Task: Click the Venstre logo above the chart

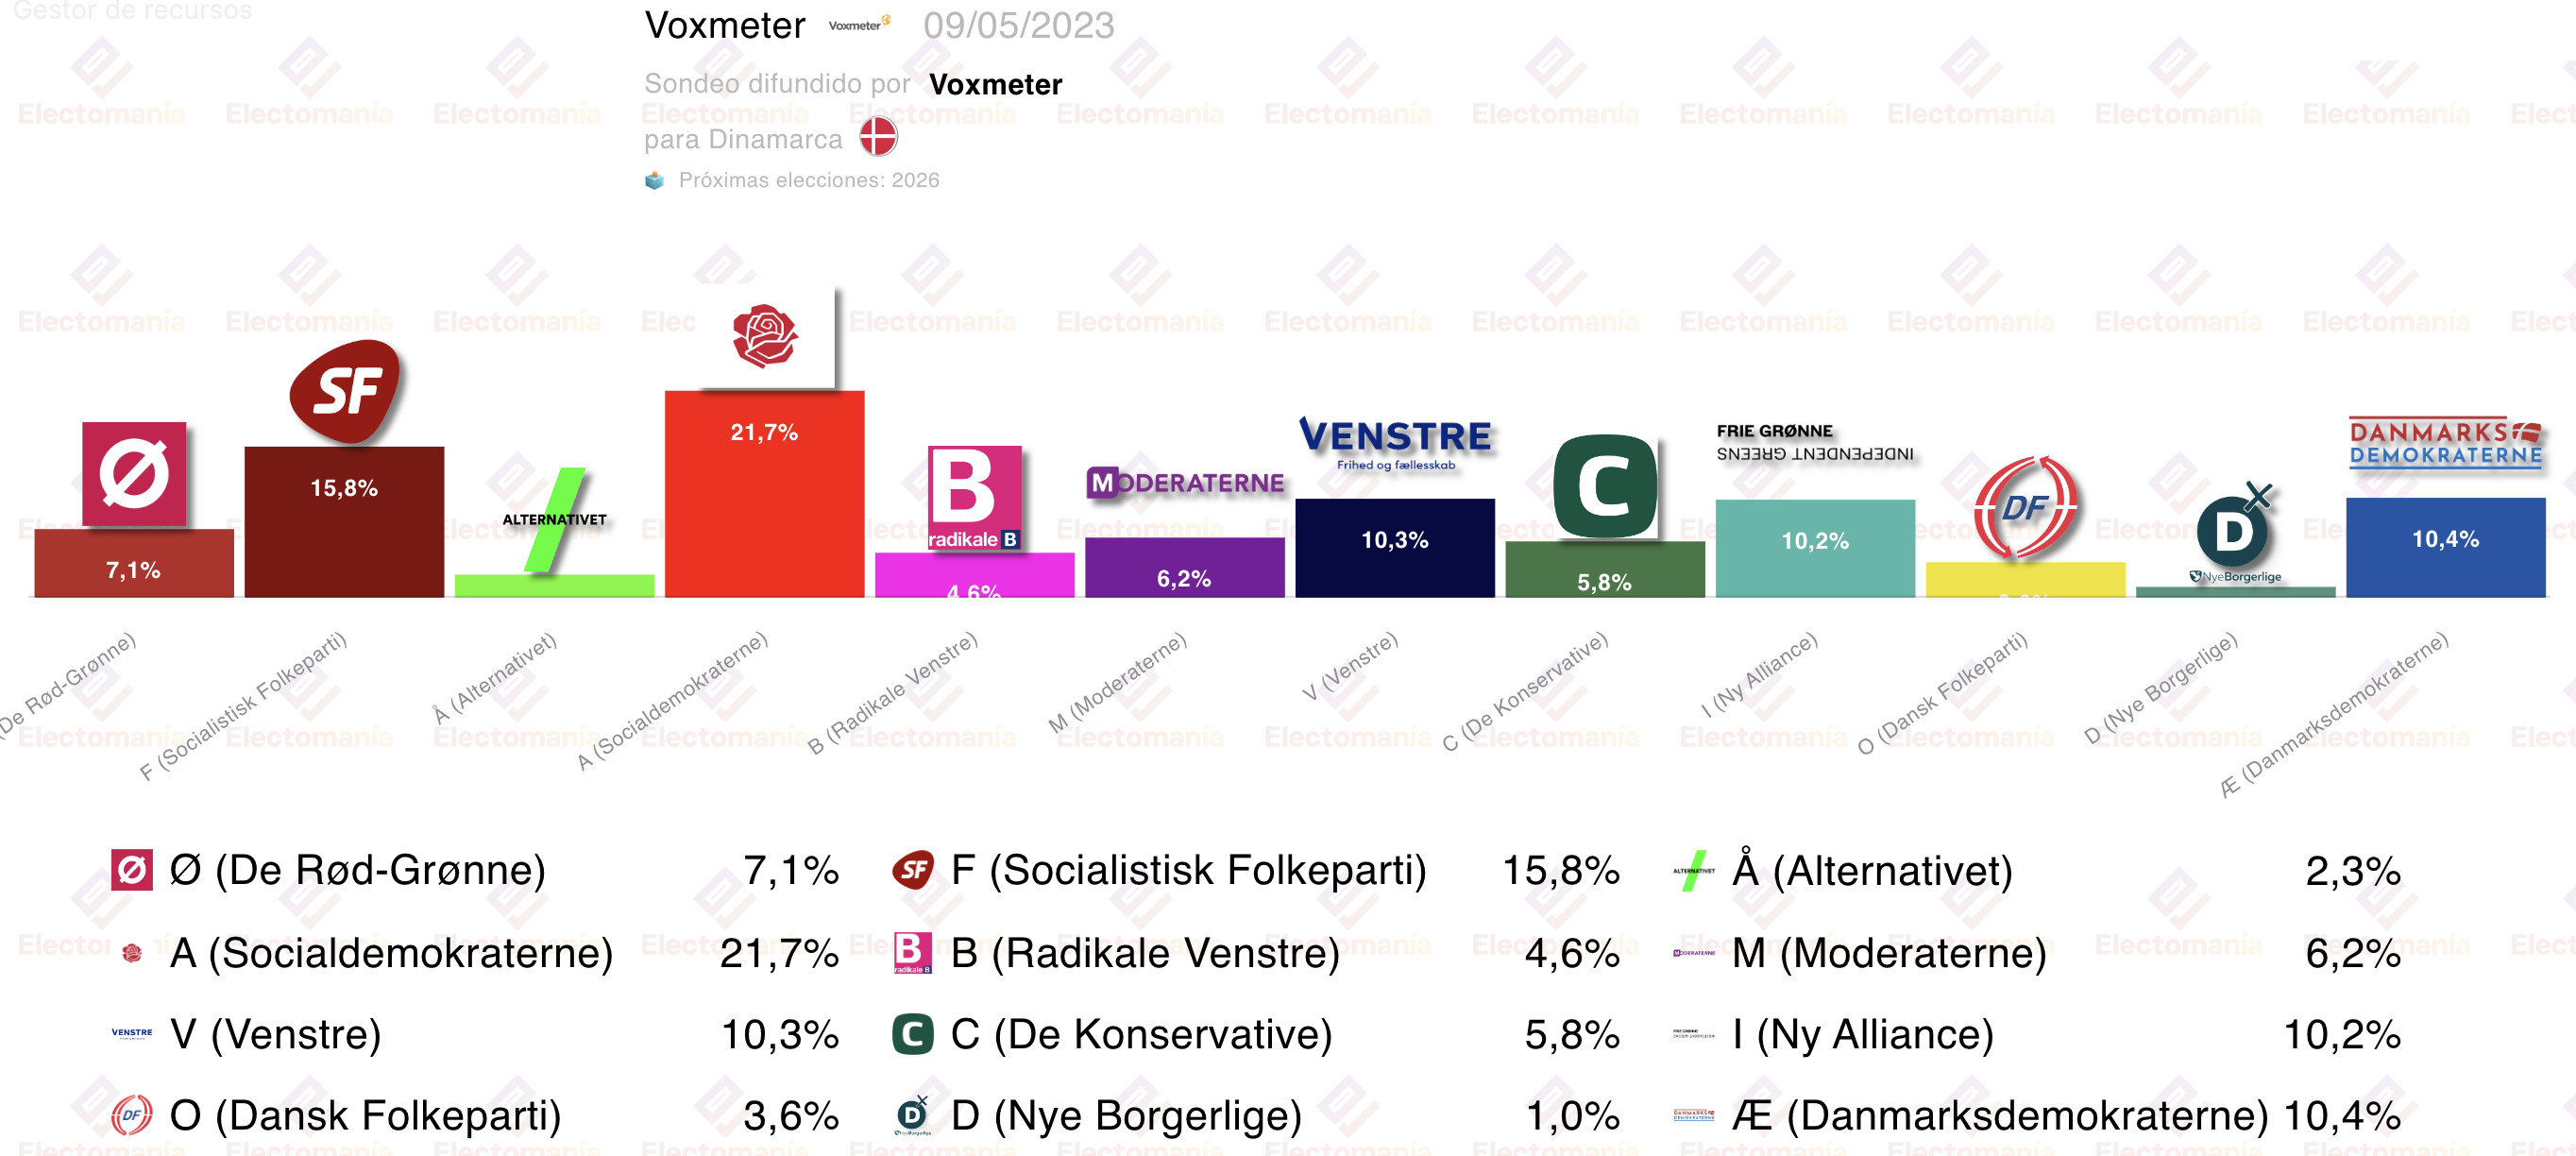Action: tap(1395, 443)
